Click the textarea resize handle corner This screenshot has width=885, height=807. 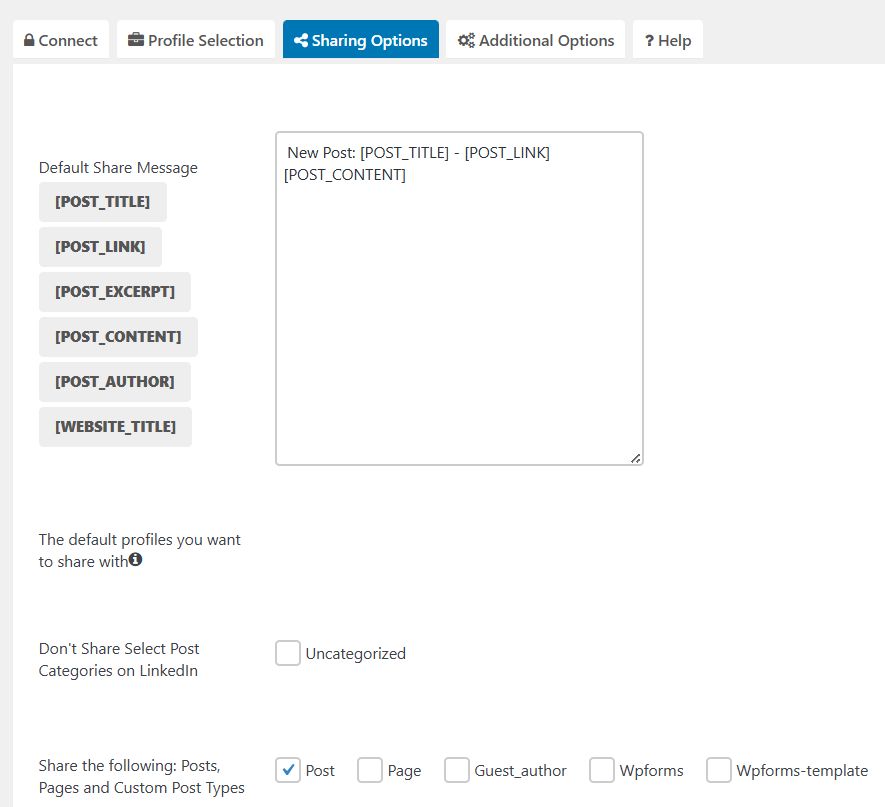[636, 458]
